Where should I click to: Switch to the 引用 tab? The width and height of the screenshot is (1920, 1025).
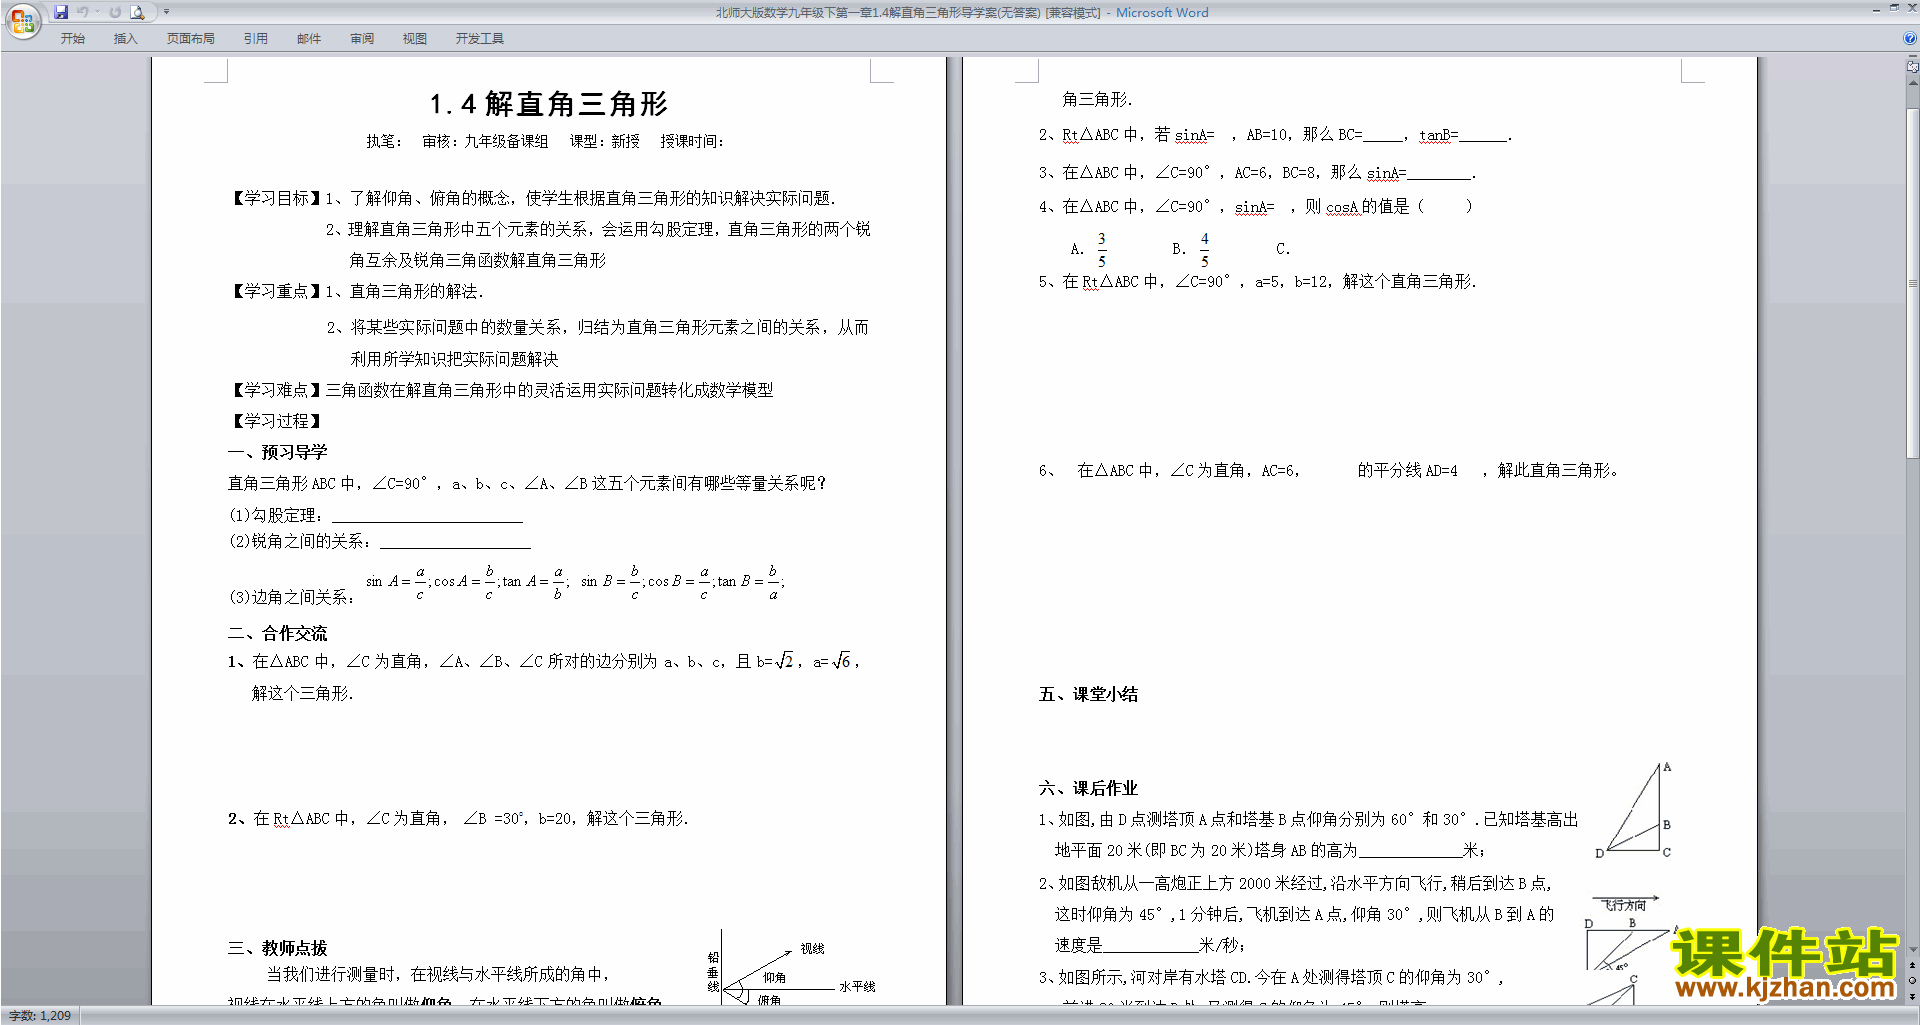pyautogui.click(x=255, y=38)
